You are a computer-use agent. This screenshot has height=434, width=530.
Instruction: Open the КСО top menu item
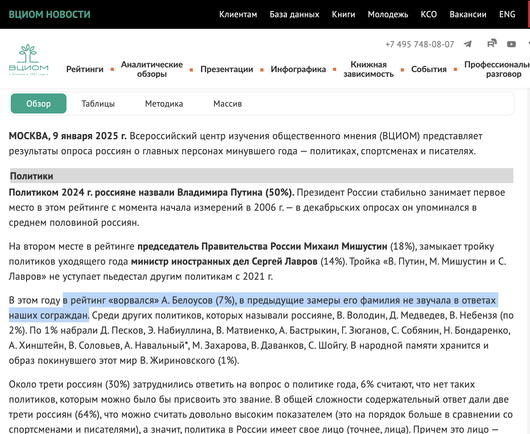click(429, 15)
